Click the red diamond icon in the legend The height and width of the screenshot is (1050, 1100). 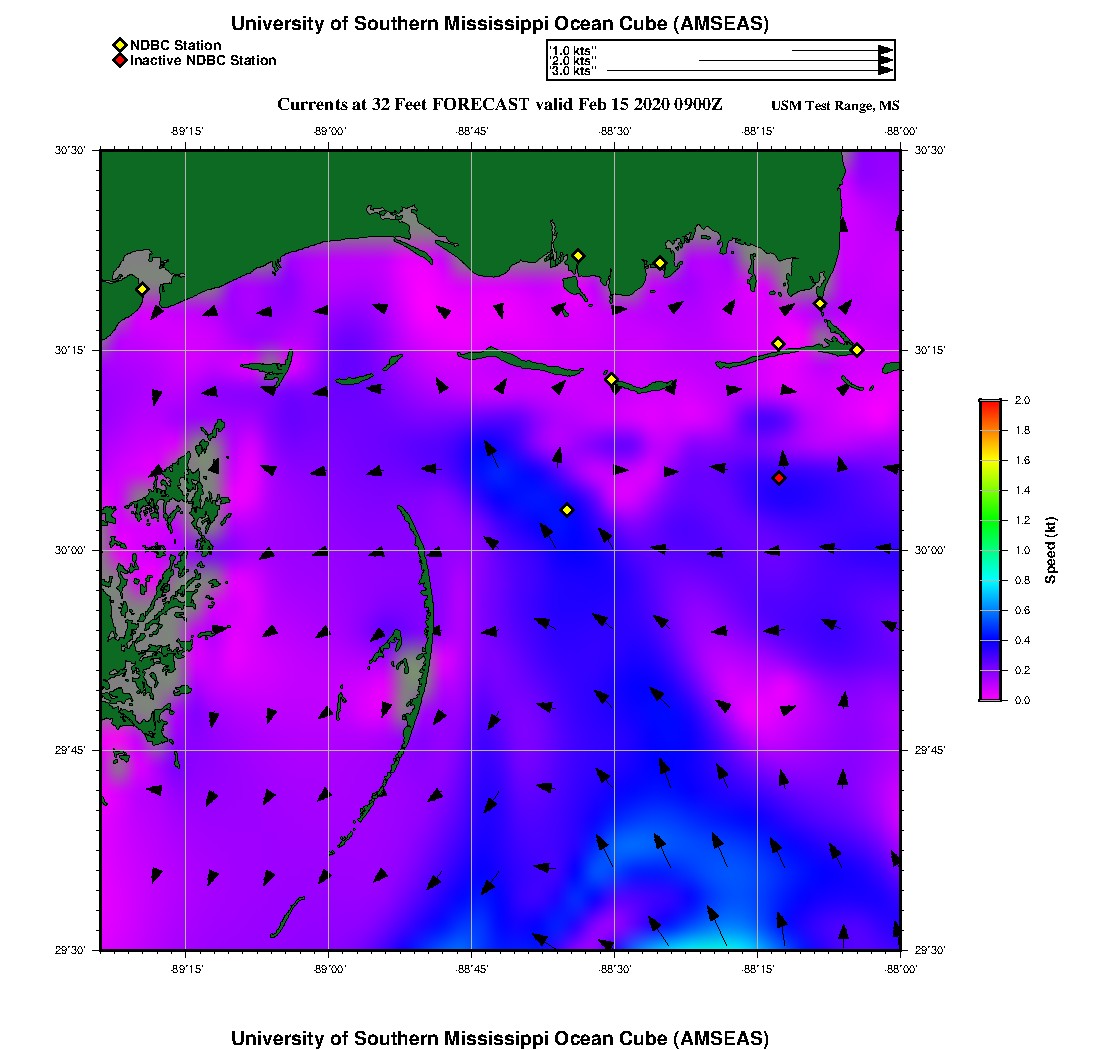tap(119, 60)
